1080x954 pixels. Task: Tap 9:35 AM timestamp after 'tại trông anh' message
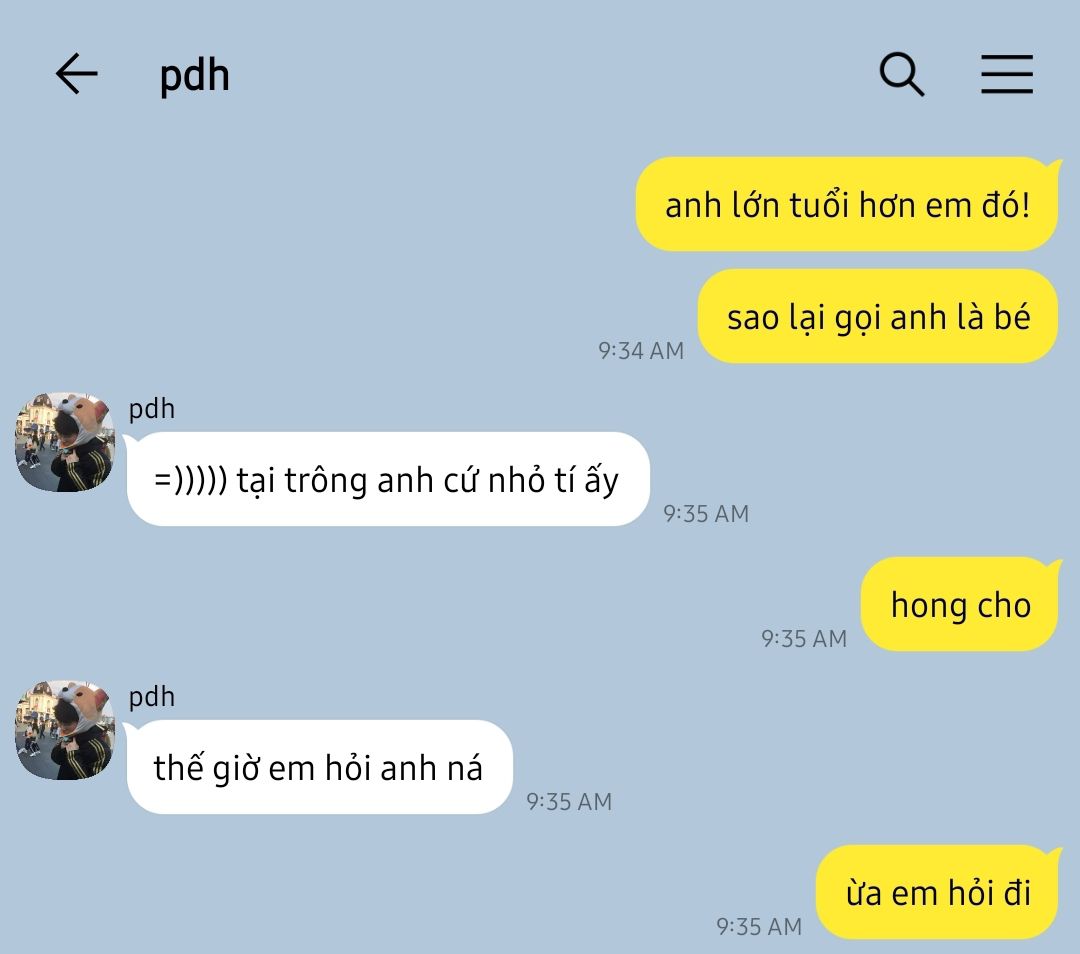click(706, 514)
